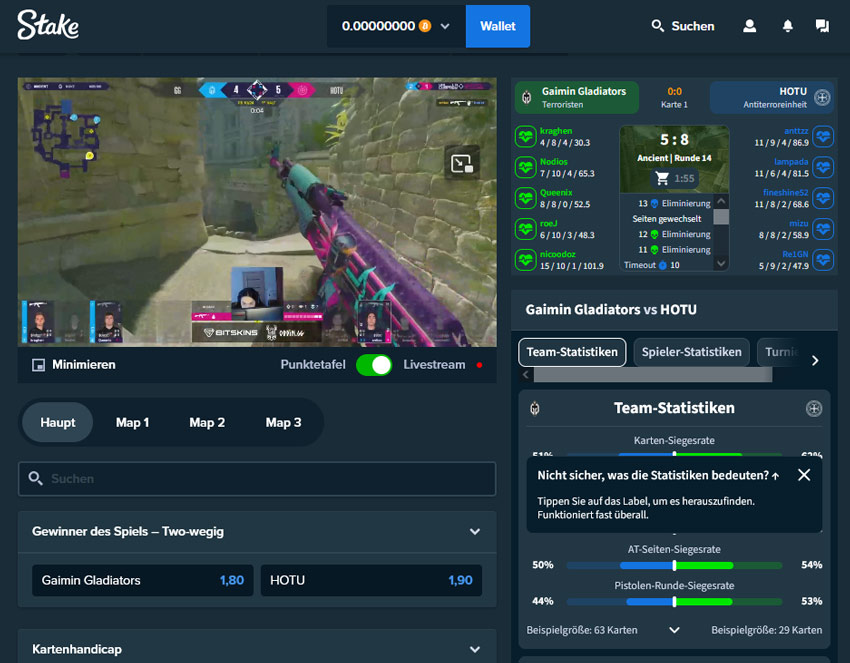This screenshot has width=850, height=663.
Task: Click the red Livestream live indicator dot
Action: (x=479, y=365)
